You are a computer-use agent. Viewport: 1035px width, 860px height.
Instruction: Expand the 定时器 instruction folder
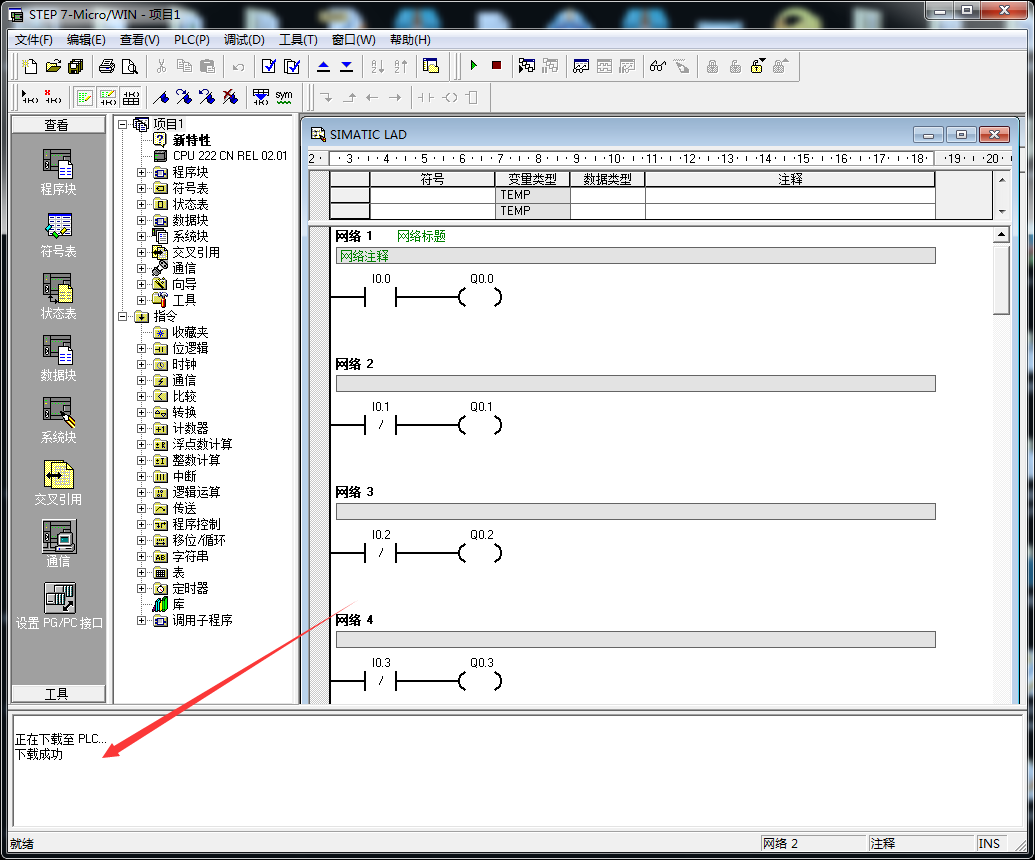[x=141, y=588]
